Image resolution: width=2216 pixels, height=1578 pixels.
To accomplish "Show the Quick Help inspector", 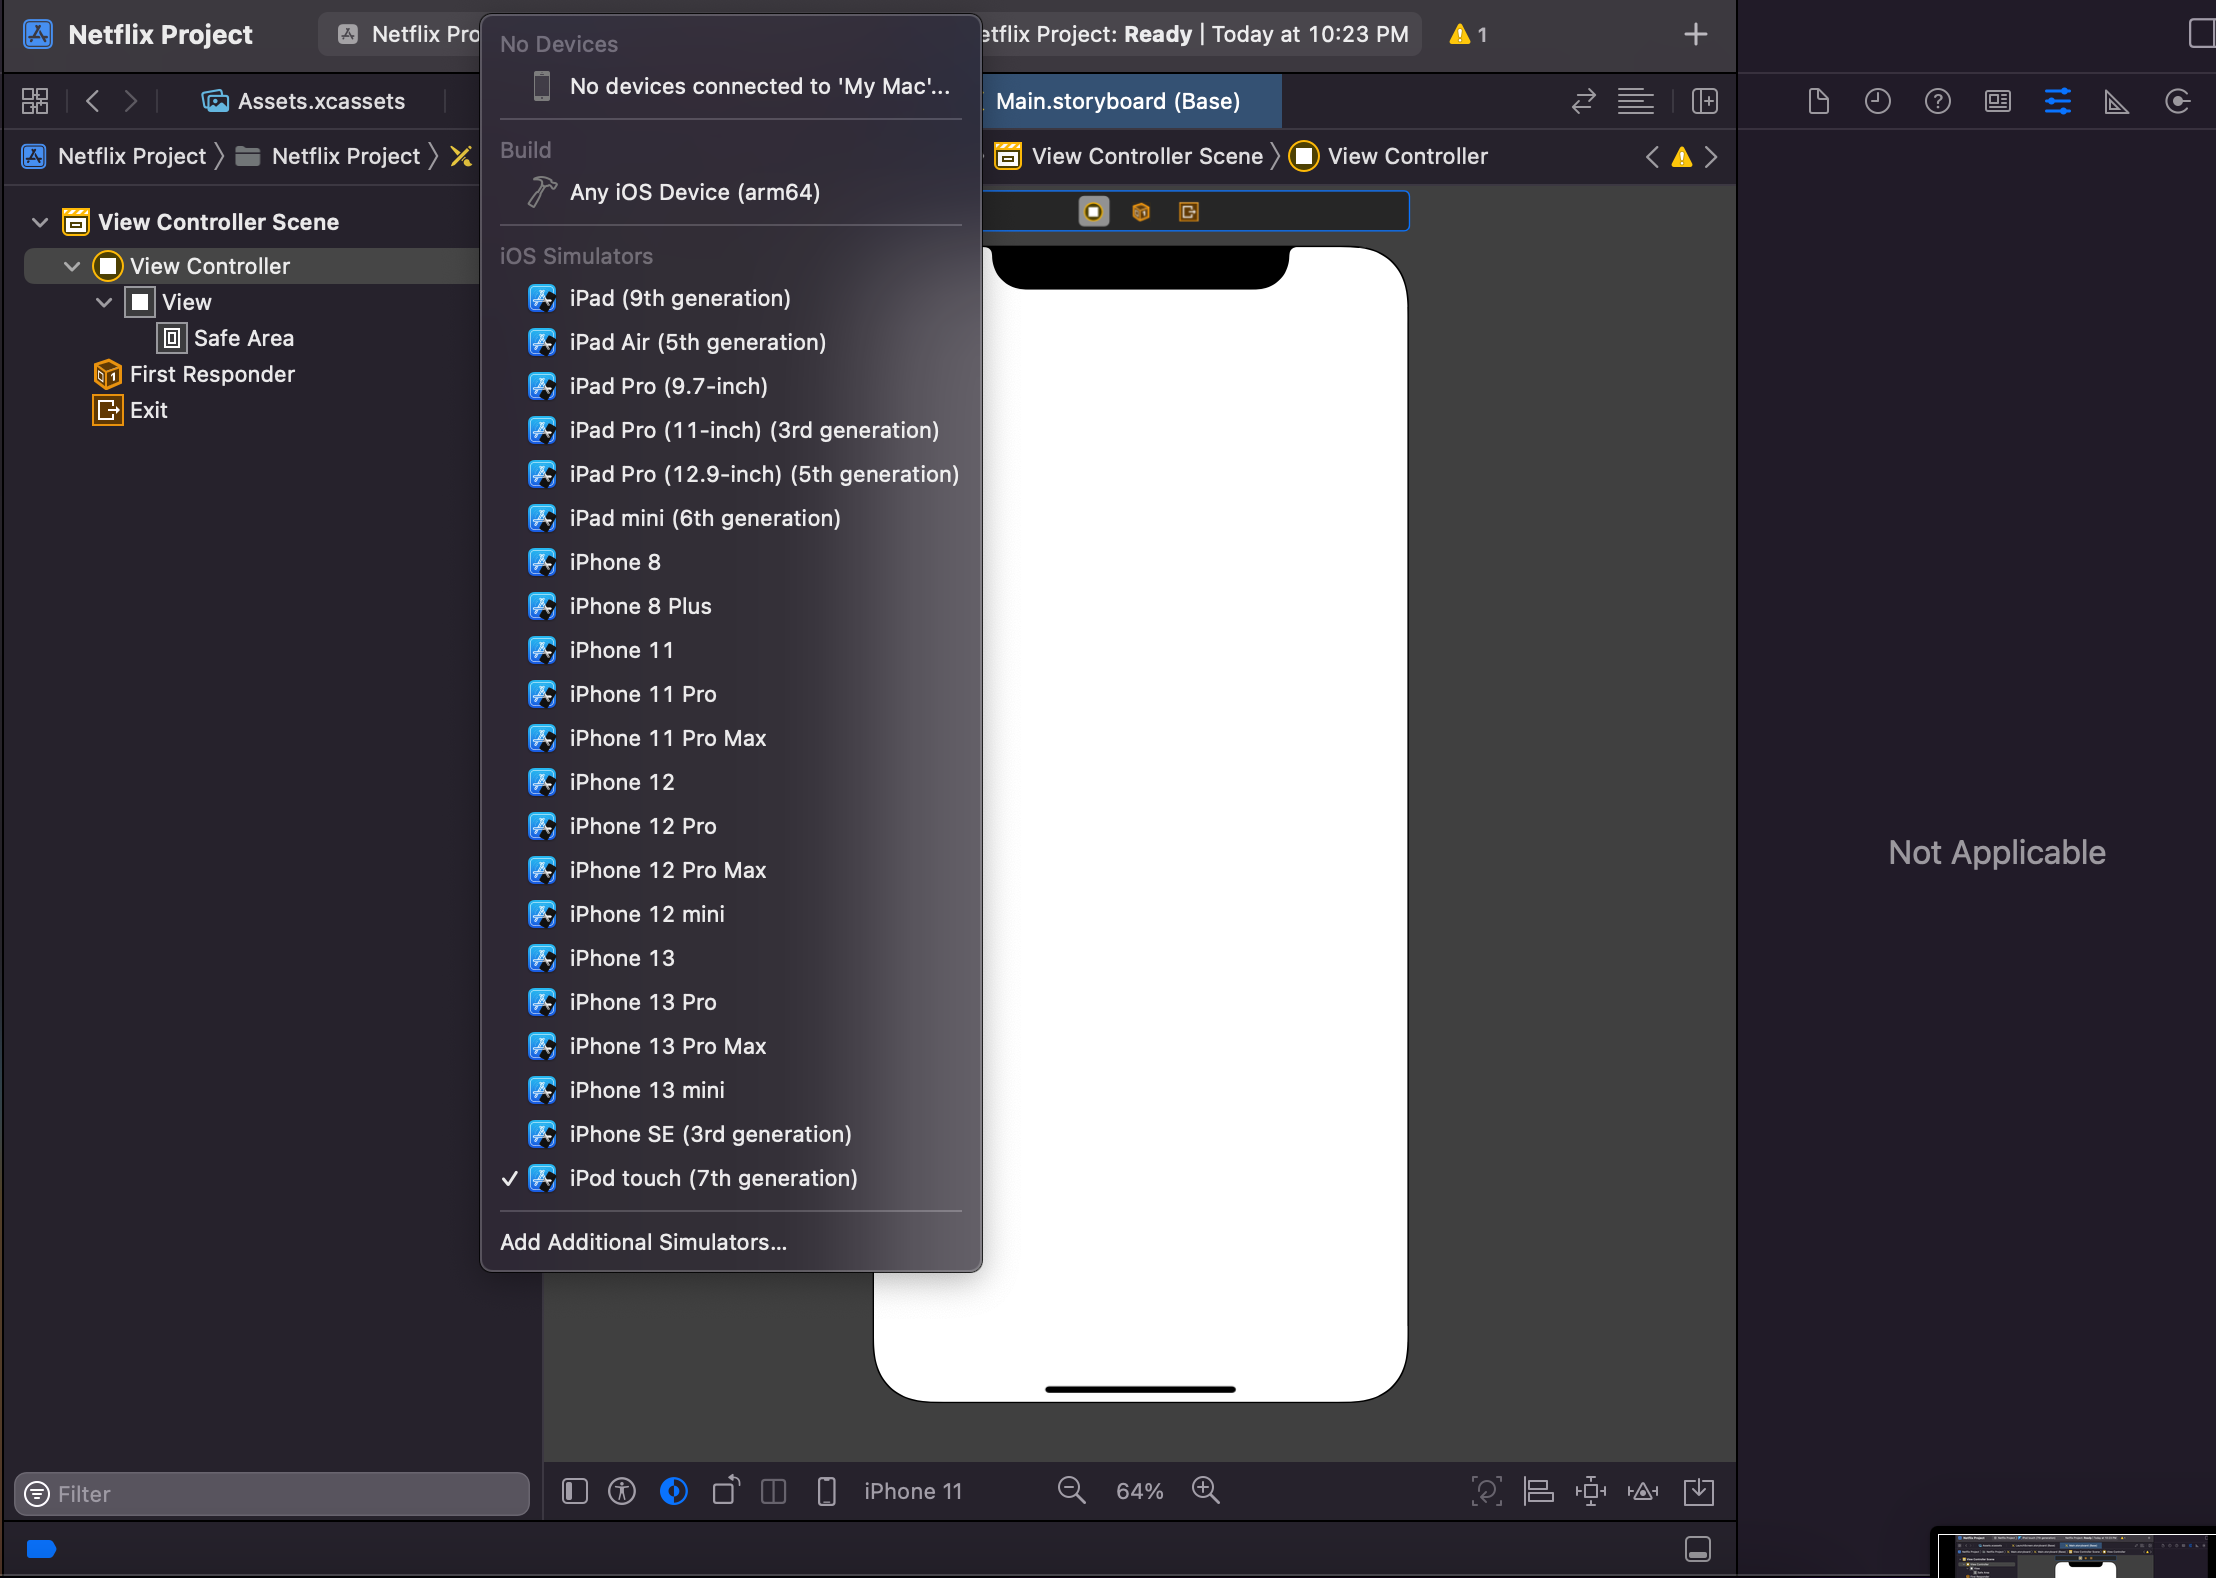I will [x=1937, y=101].
